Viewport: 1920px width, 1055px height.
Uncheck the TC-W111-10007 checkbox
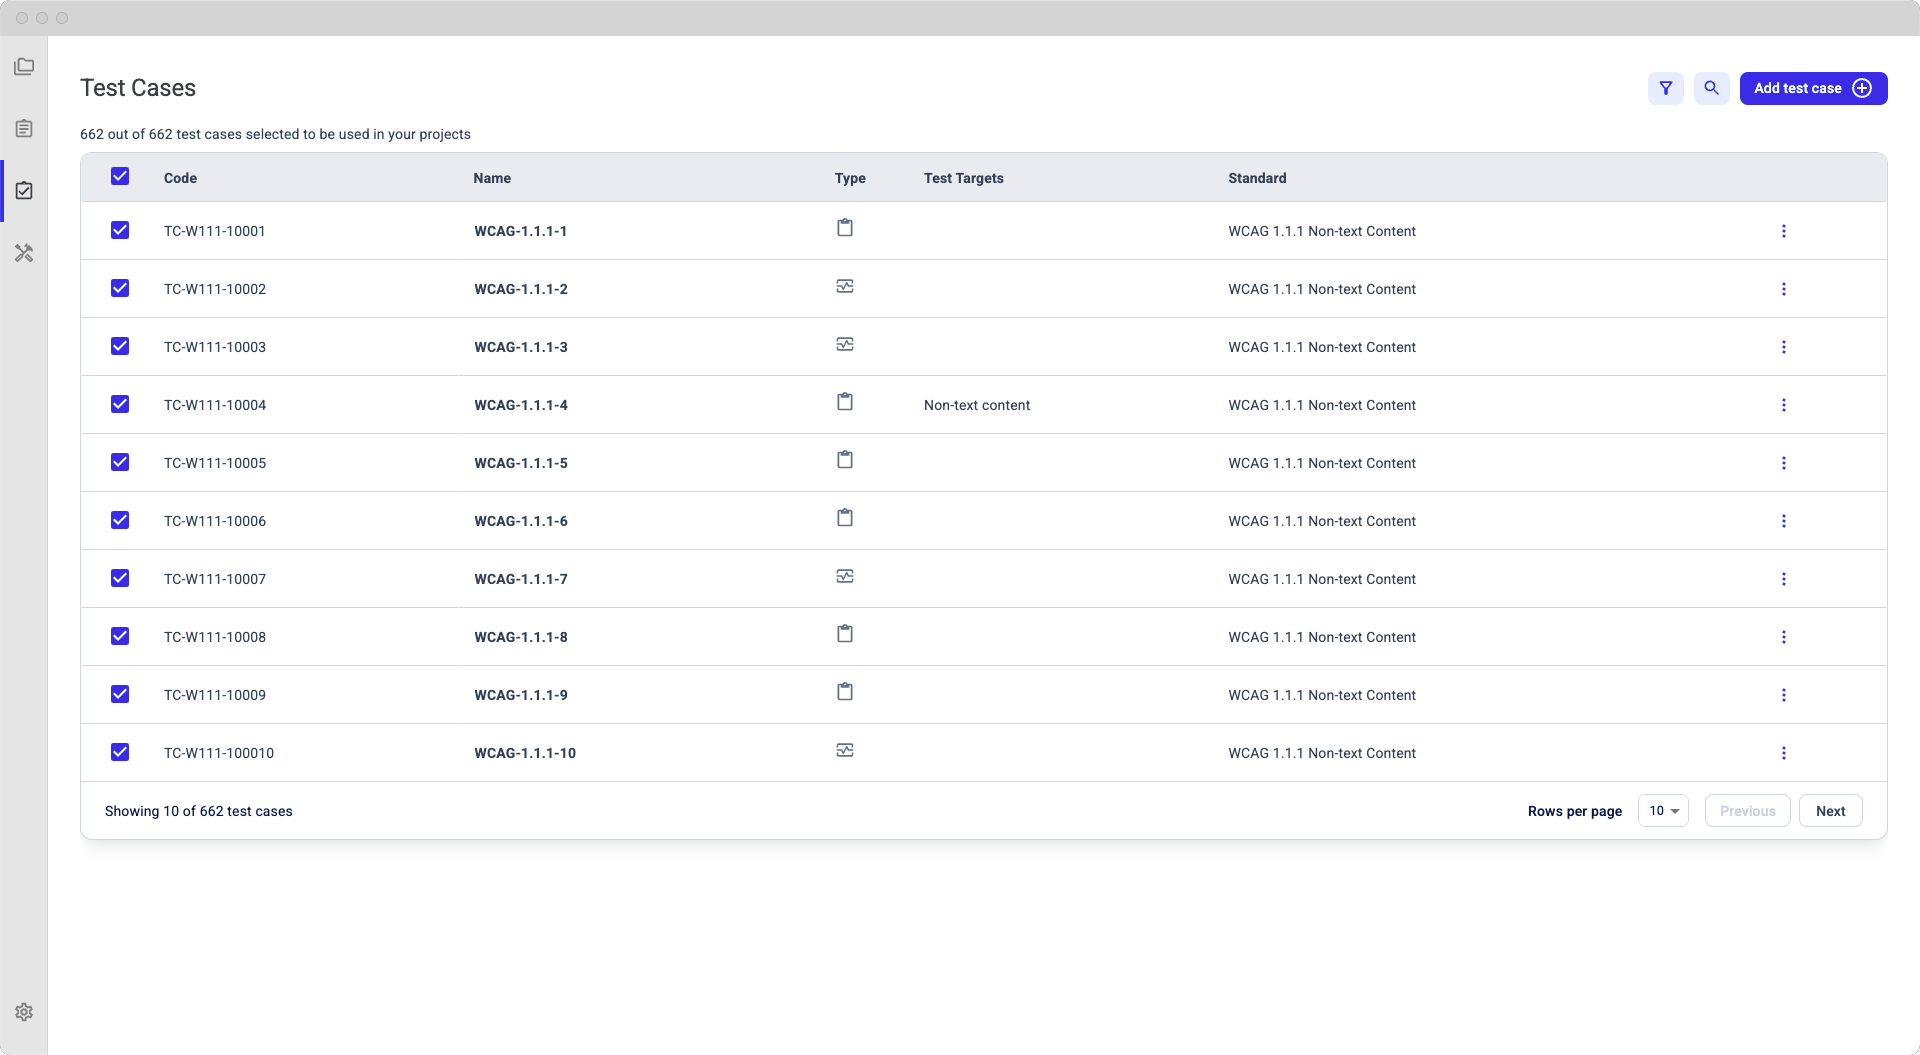(x=120, y=578)
